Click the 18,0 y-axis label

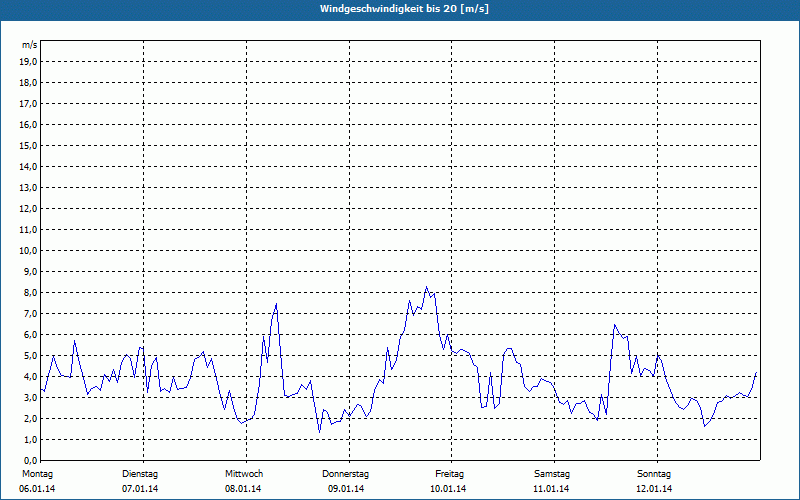28,83
